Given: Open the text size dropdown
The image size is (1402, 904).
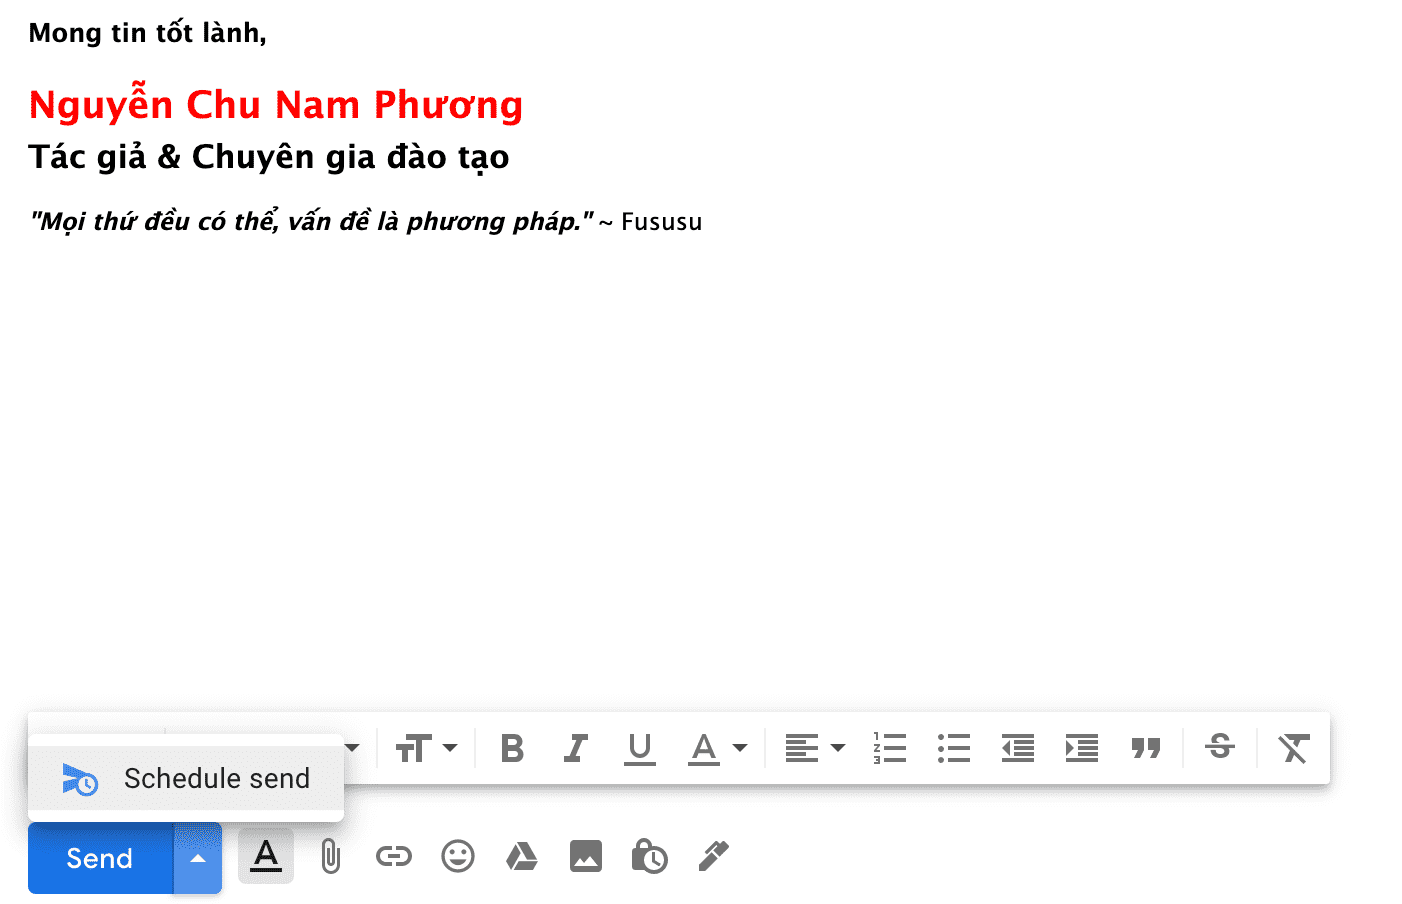Looking at the screenshot, I should click(426, 748).
